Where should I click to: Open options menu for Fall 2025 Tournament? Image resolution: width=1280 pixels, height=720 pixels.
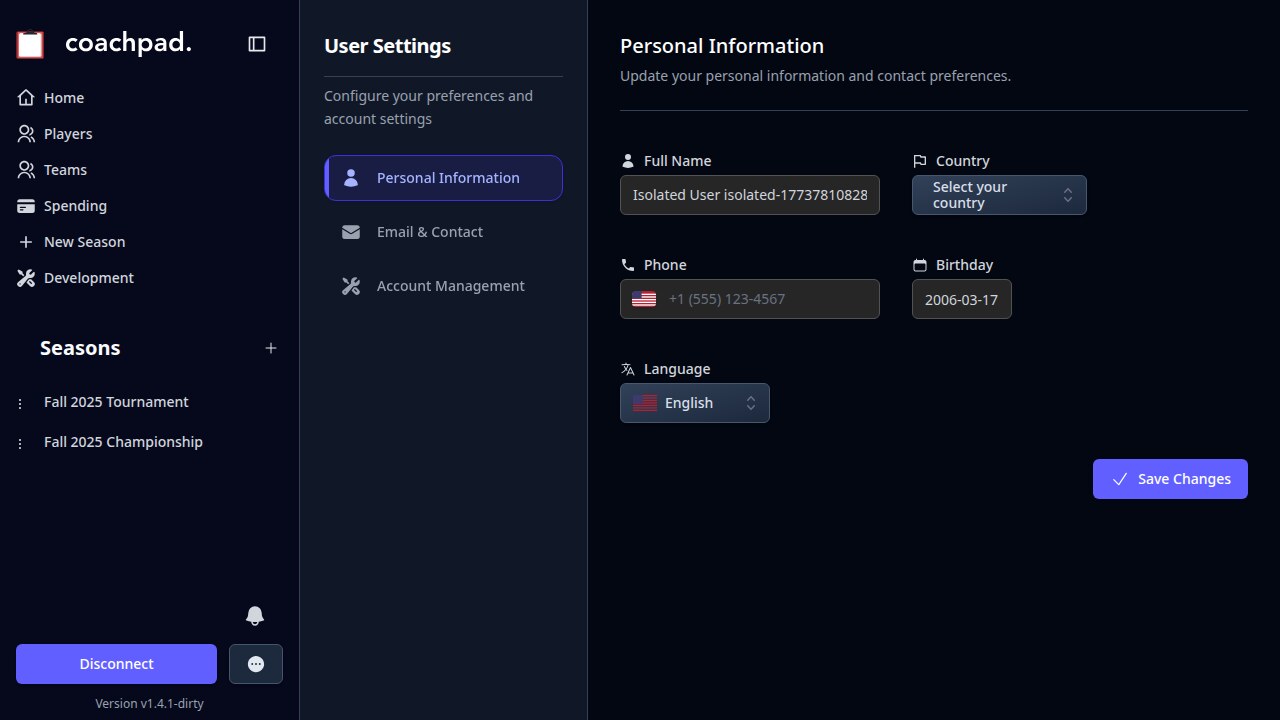pos(21,403)
